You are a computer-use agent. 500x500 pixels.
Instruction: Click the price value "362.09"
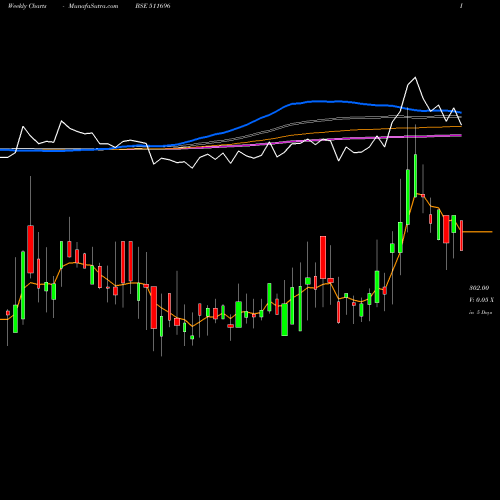click(x=479, y=288)
